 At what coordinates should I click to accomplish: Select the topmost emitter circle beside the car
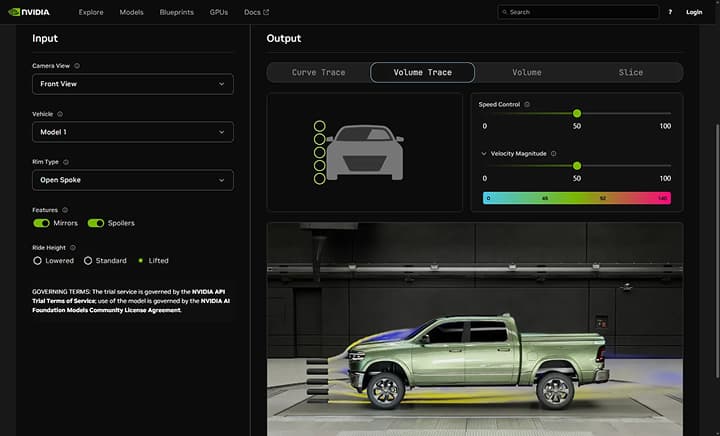(320, 126)
